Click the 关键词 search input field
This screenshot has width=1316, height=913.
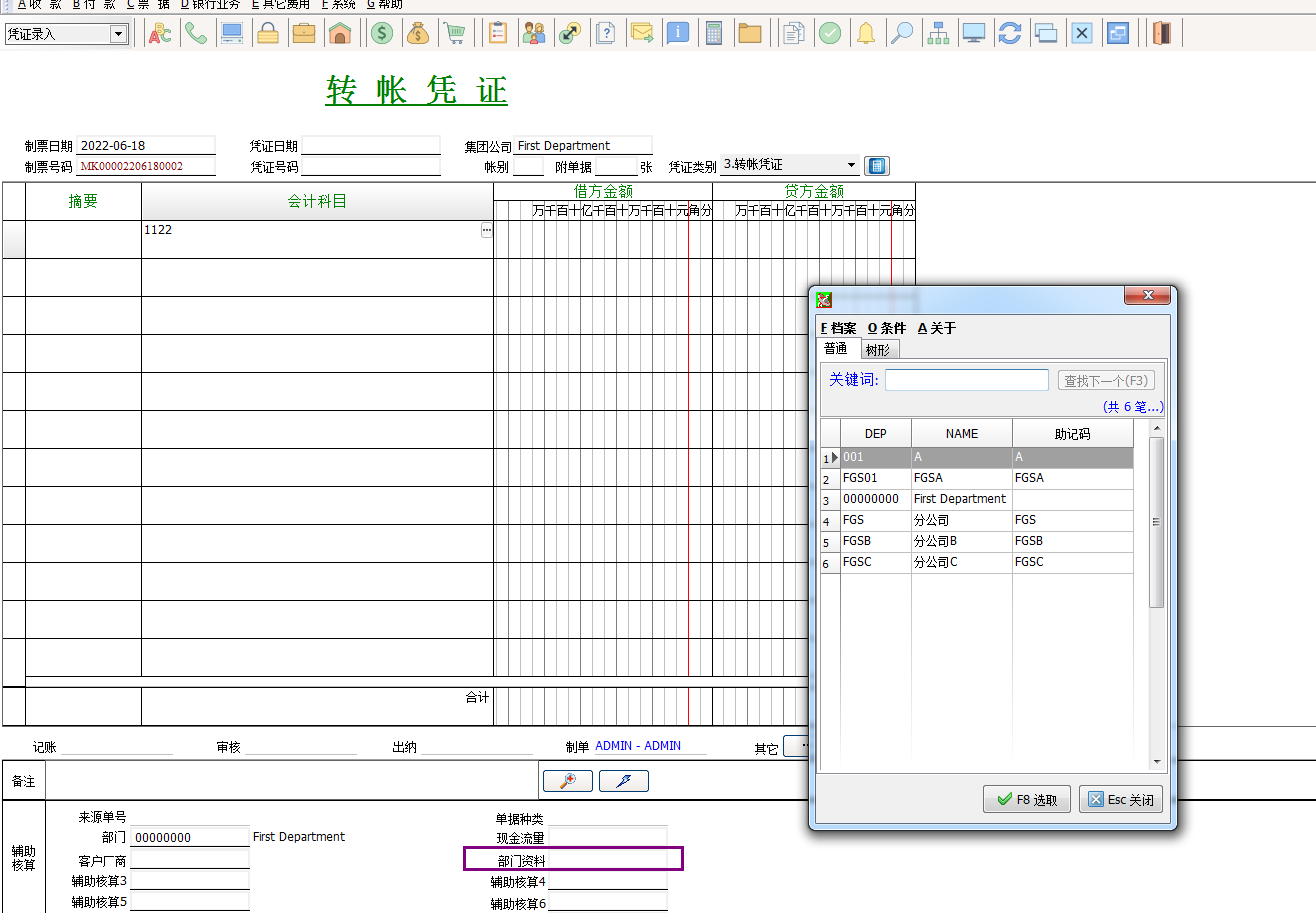point(966,380)
